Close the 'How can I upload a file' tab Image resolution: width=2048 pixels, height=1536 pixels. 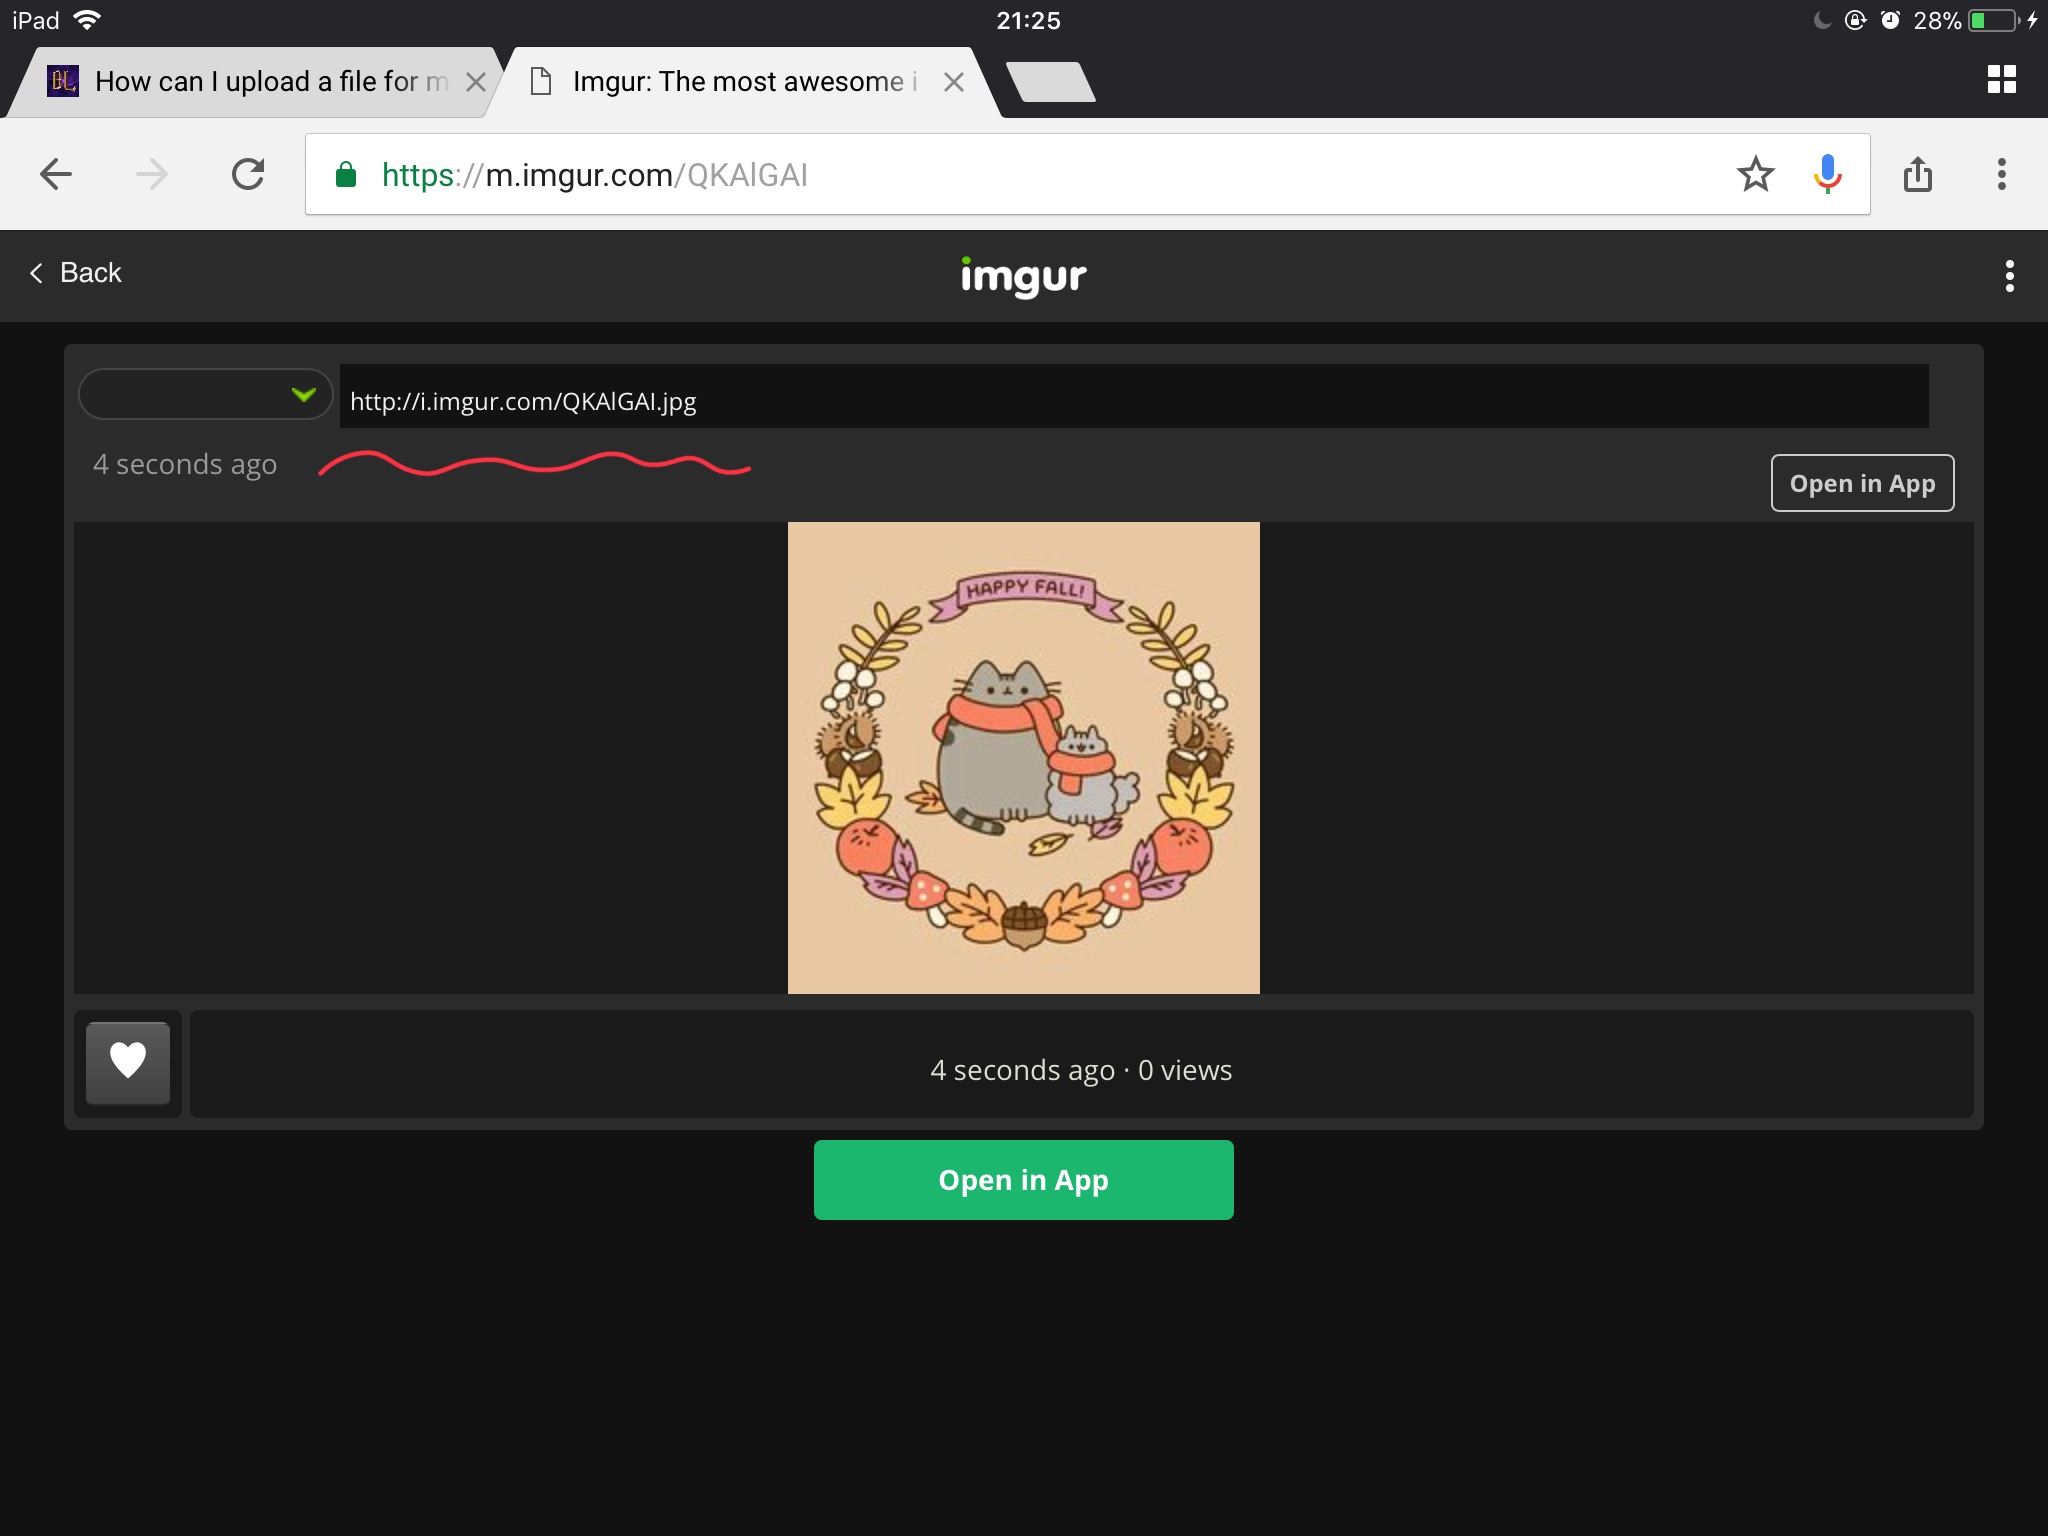point(476,82)
